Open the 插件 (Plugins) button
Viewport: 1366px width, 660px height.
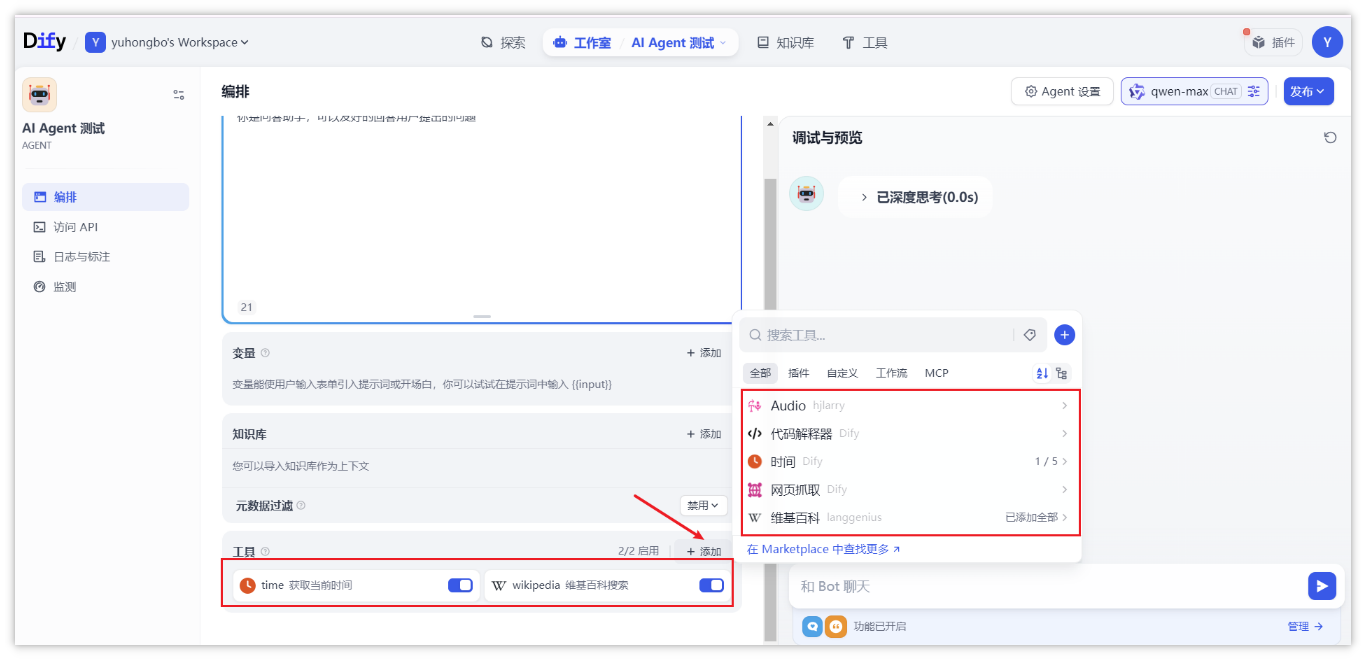click(x=1273, y=42)
